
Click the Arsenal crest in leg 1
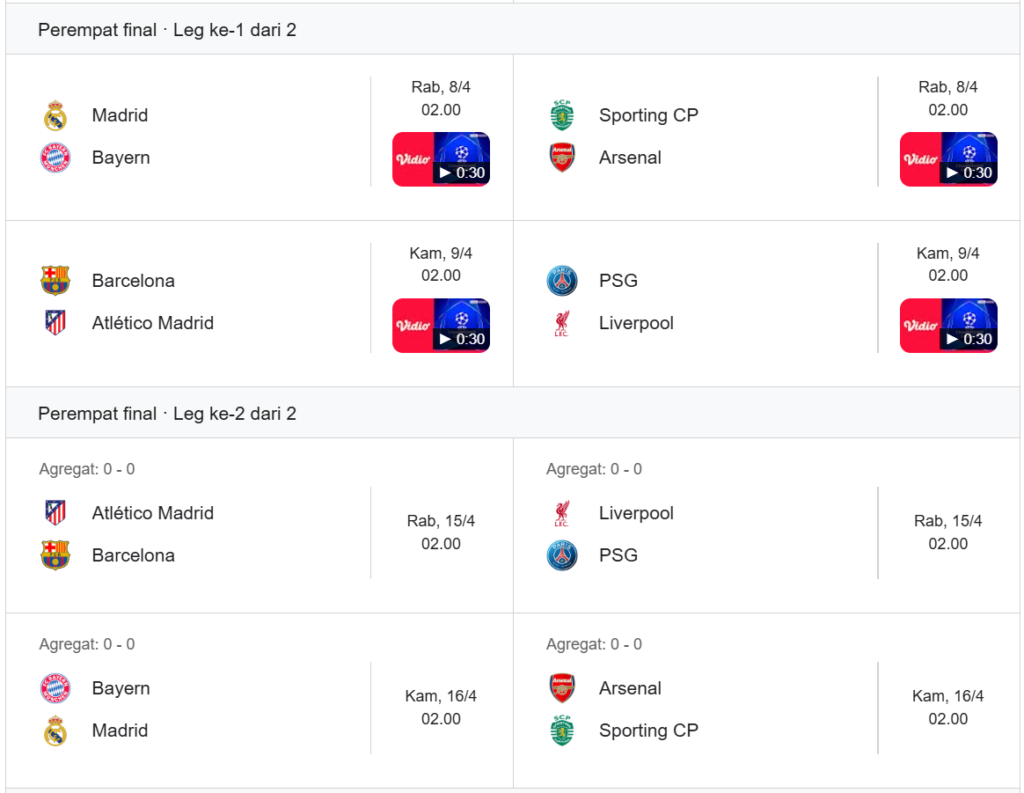click(x=563, y=158)
